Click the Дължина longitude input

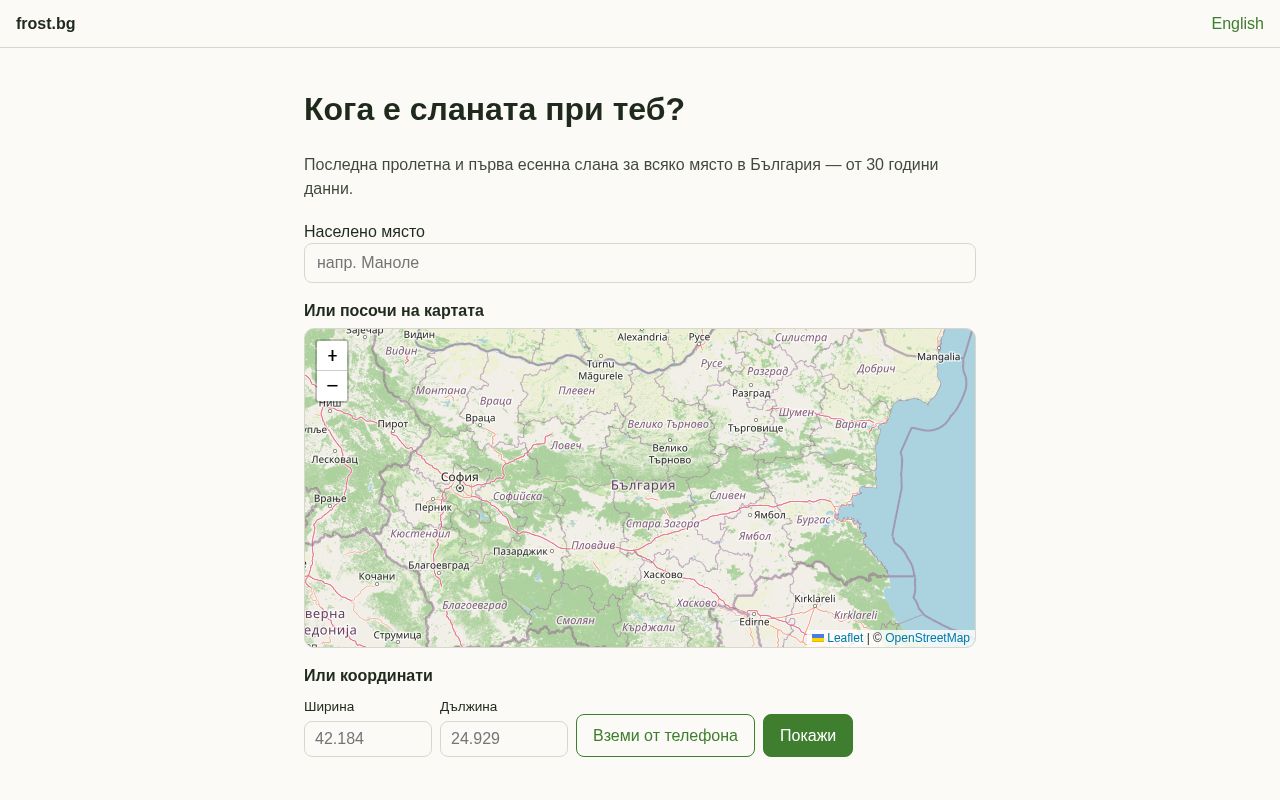(504, 739)
